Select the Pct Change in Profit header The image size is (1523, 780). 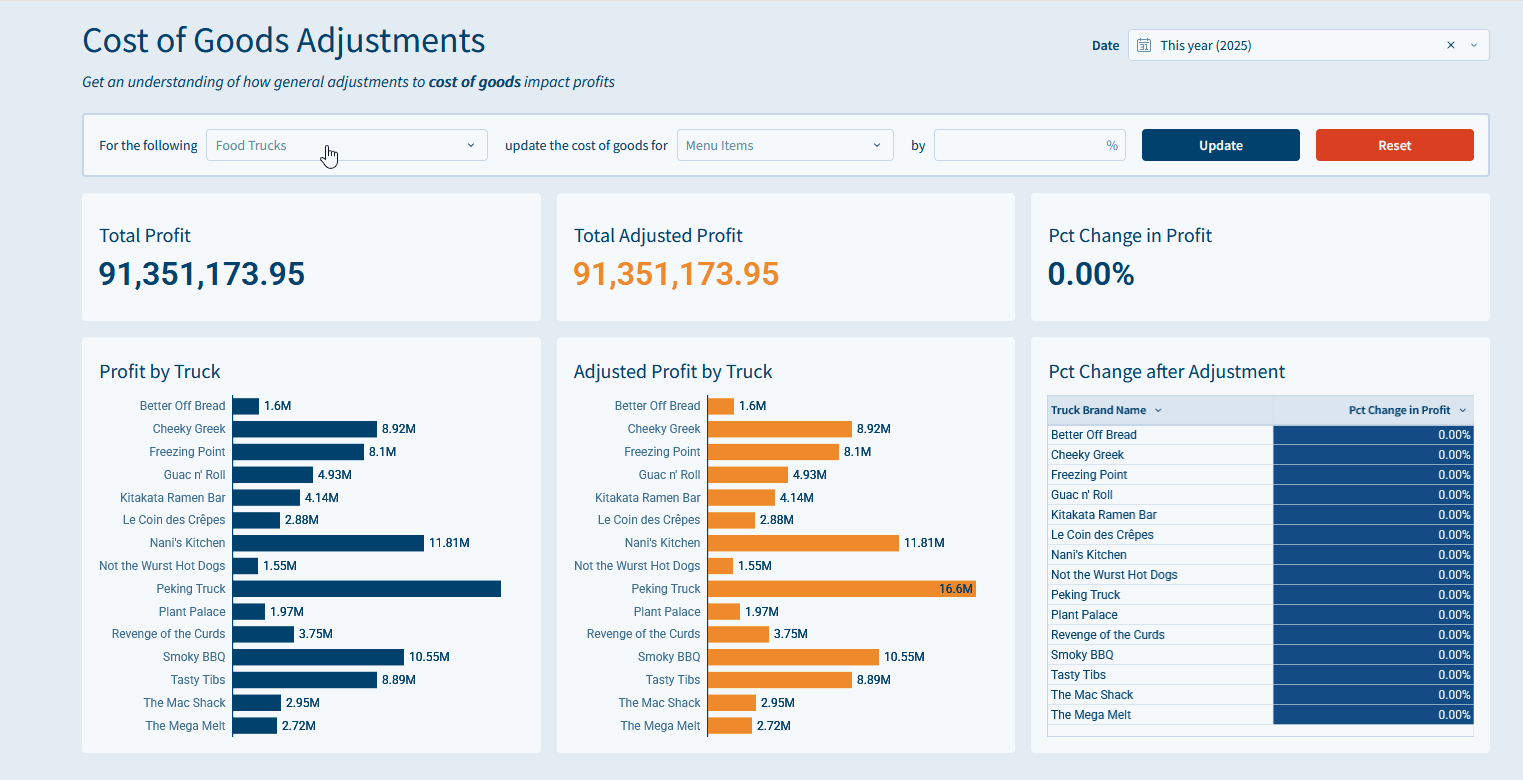point(1398,410)
